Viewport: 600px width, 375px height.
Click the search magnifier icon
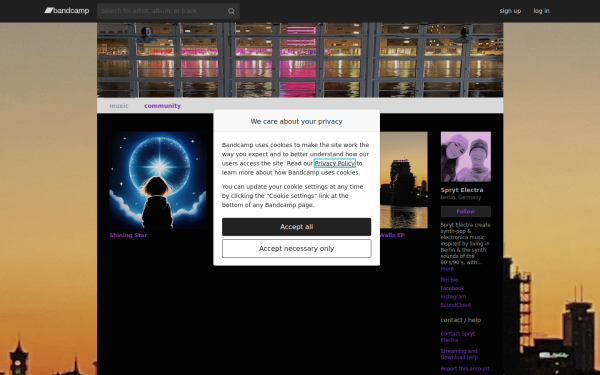click(231, 11)
